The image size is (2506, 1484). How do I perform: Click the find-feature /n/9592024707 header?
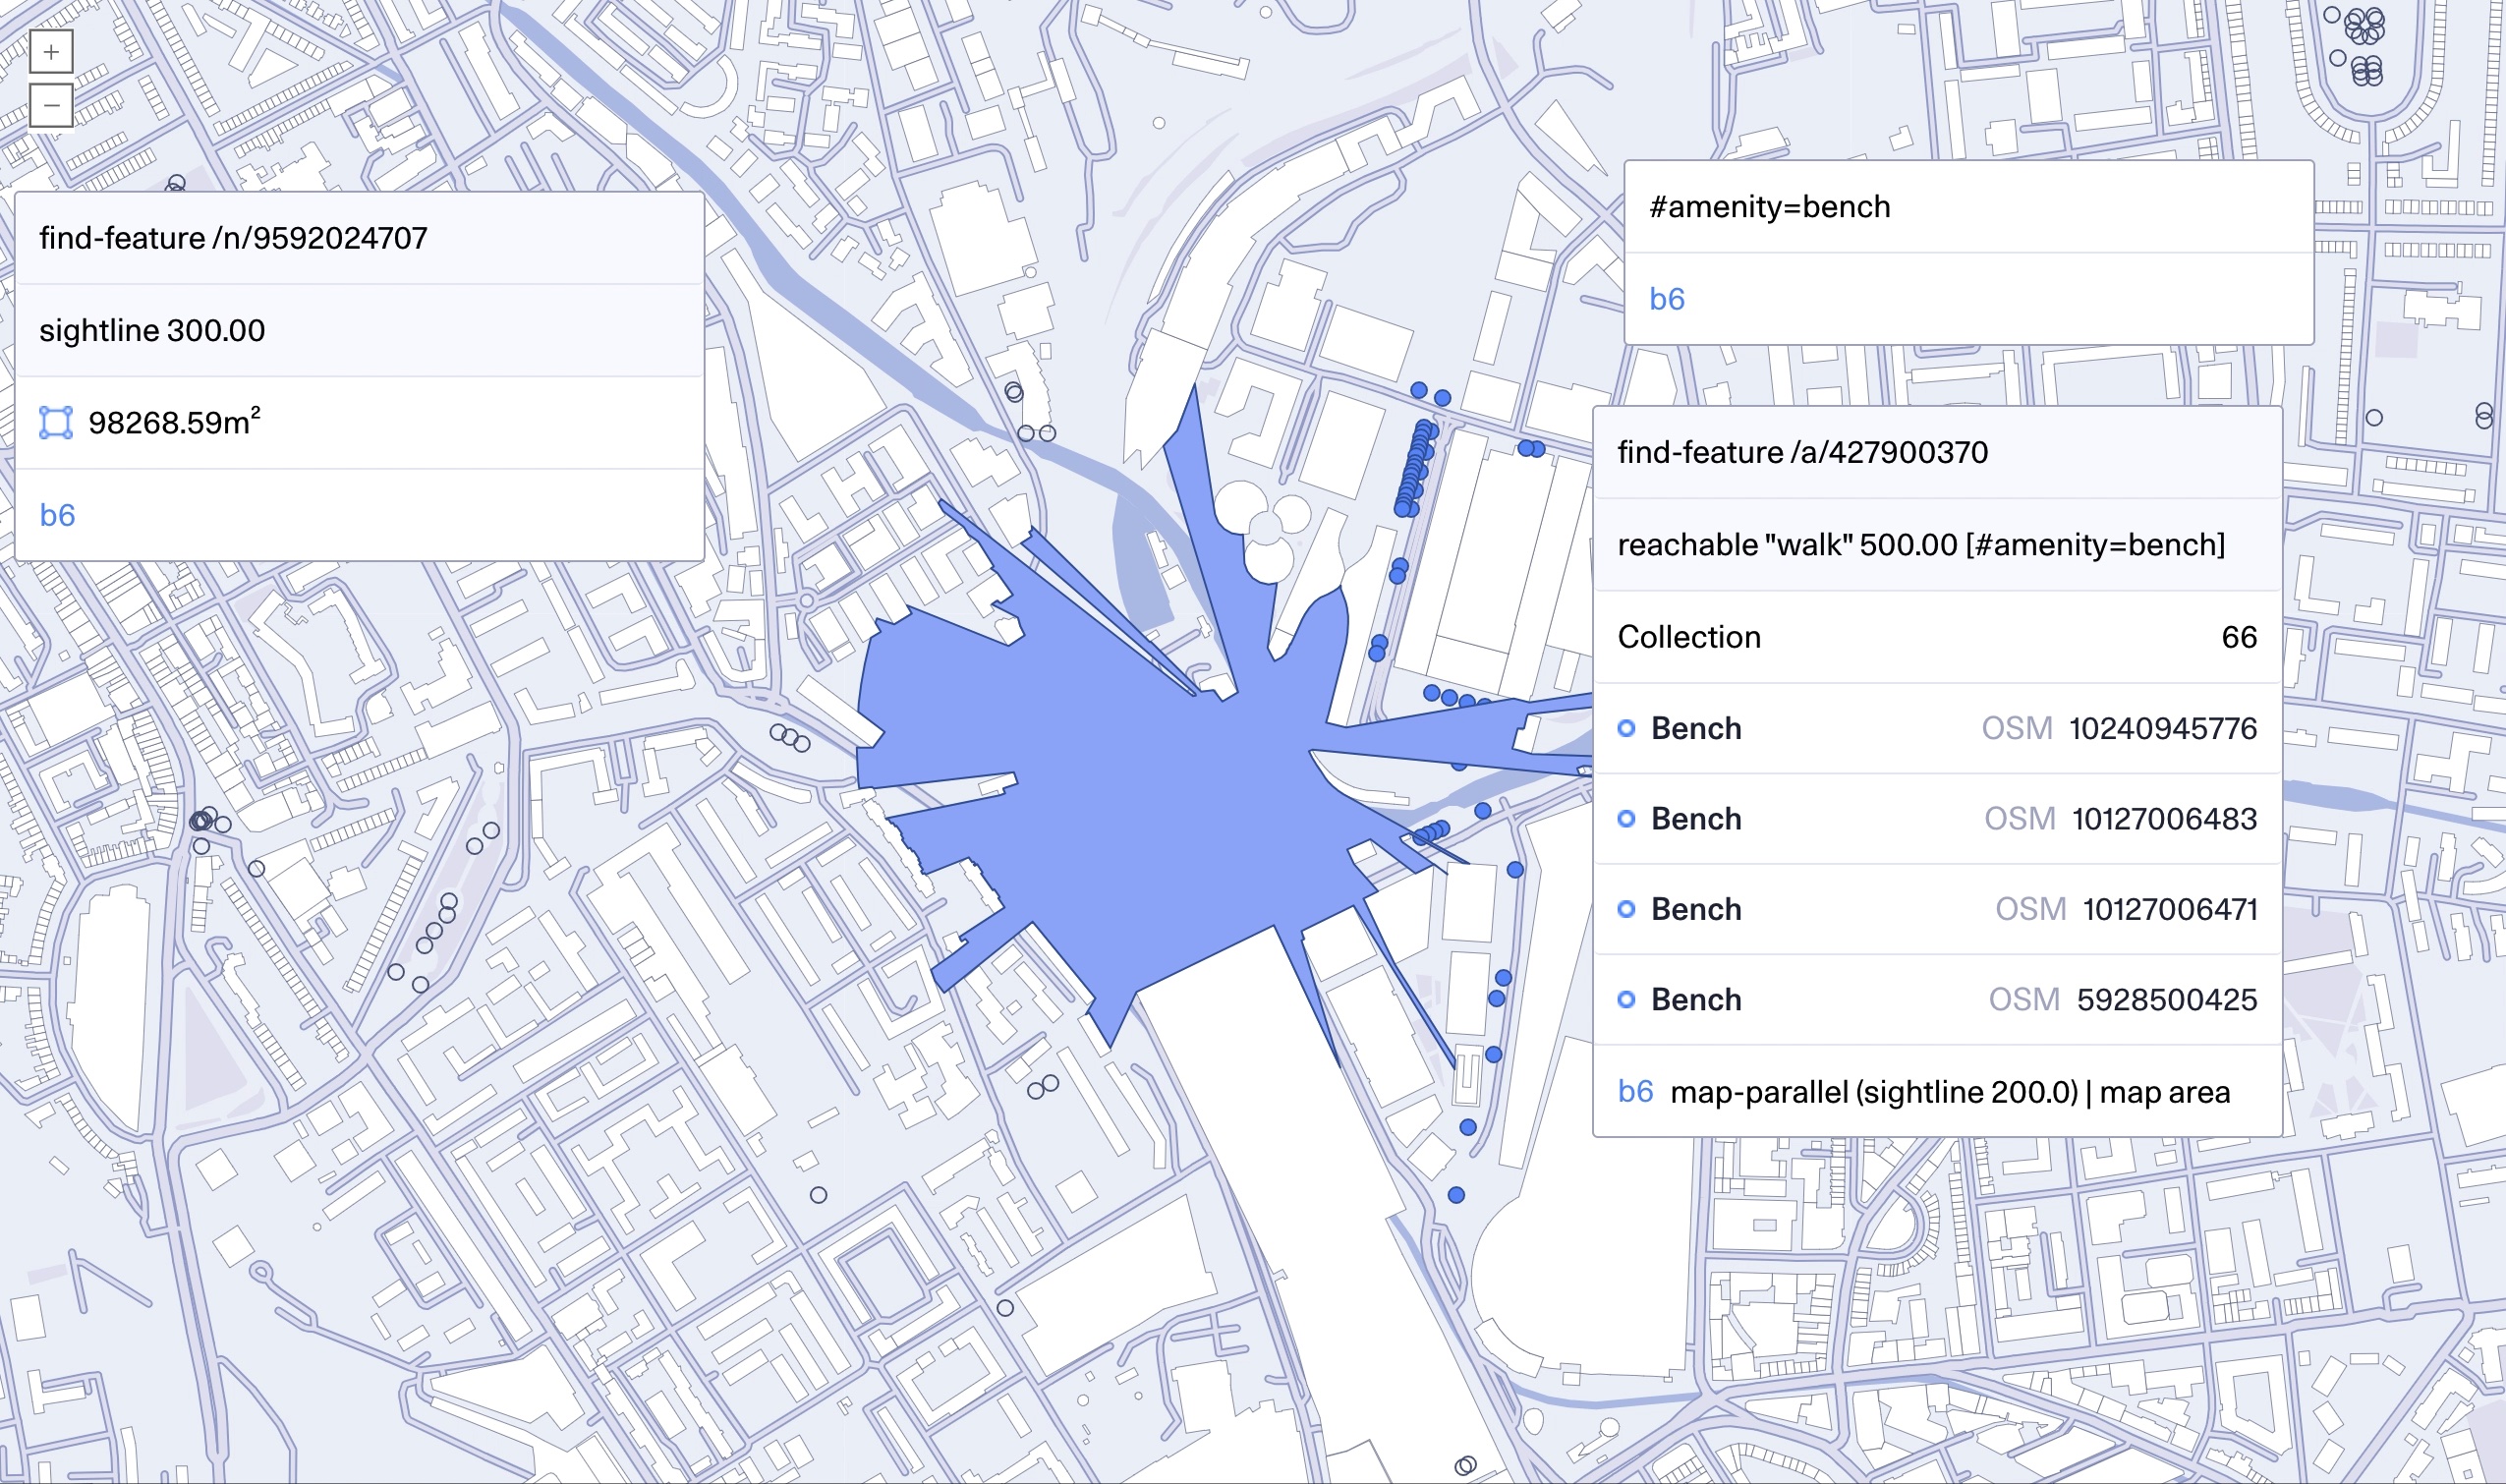click(233, 238)
